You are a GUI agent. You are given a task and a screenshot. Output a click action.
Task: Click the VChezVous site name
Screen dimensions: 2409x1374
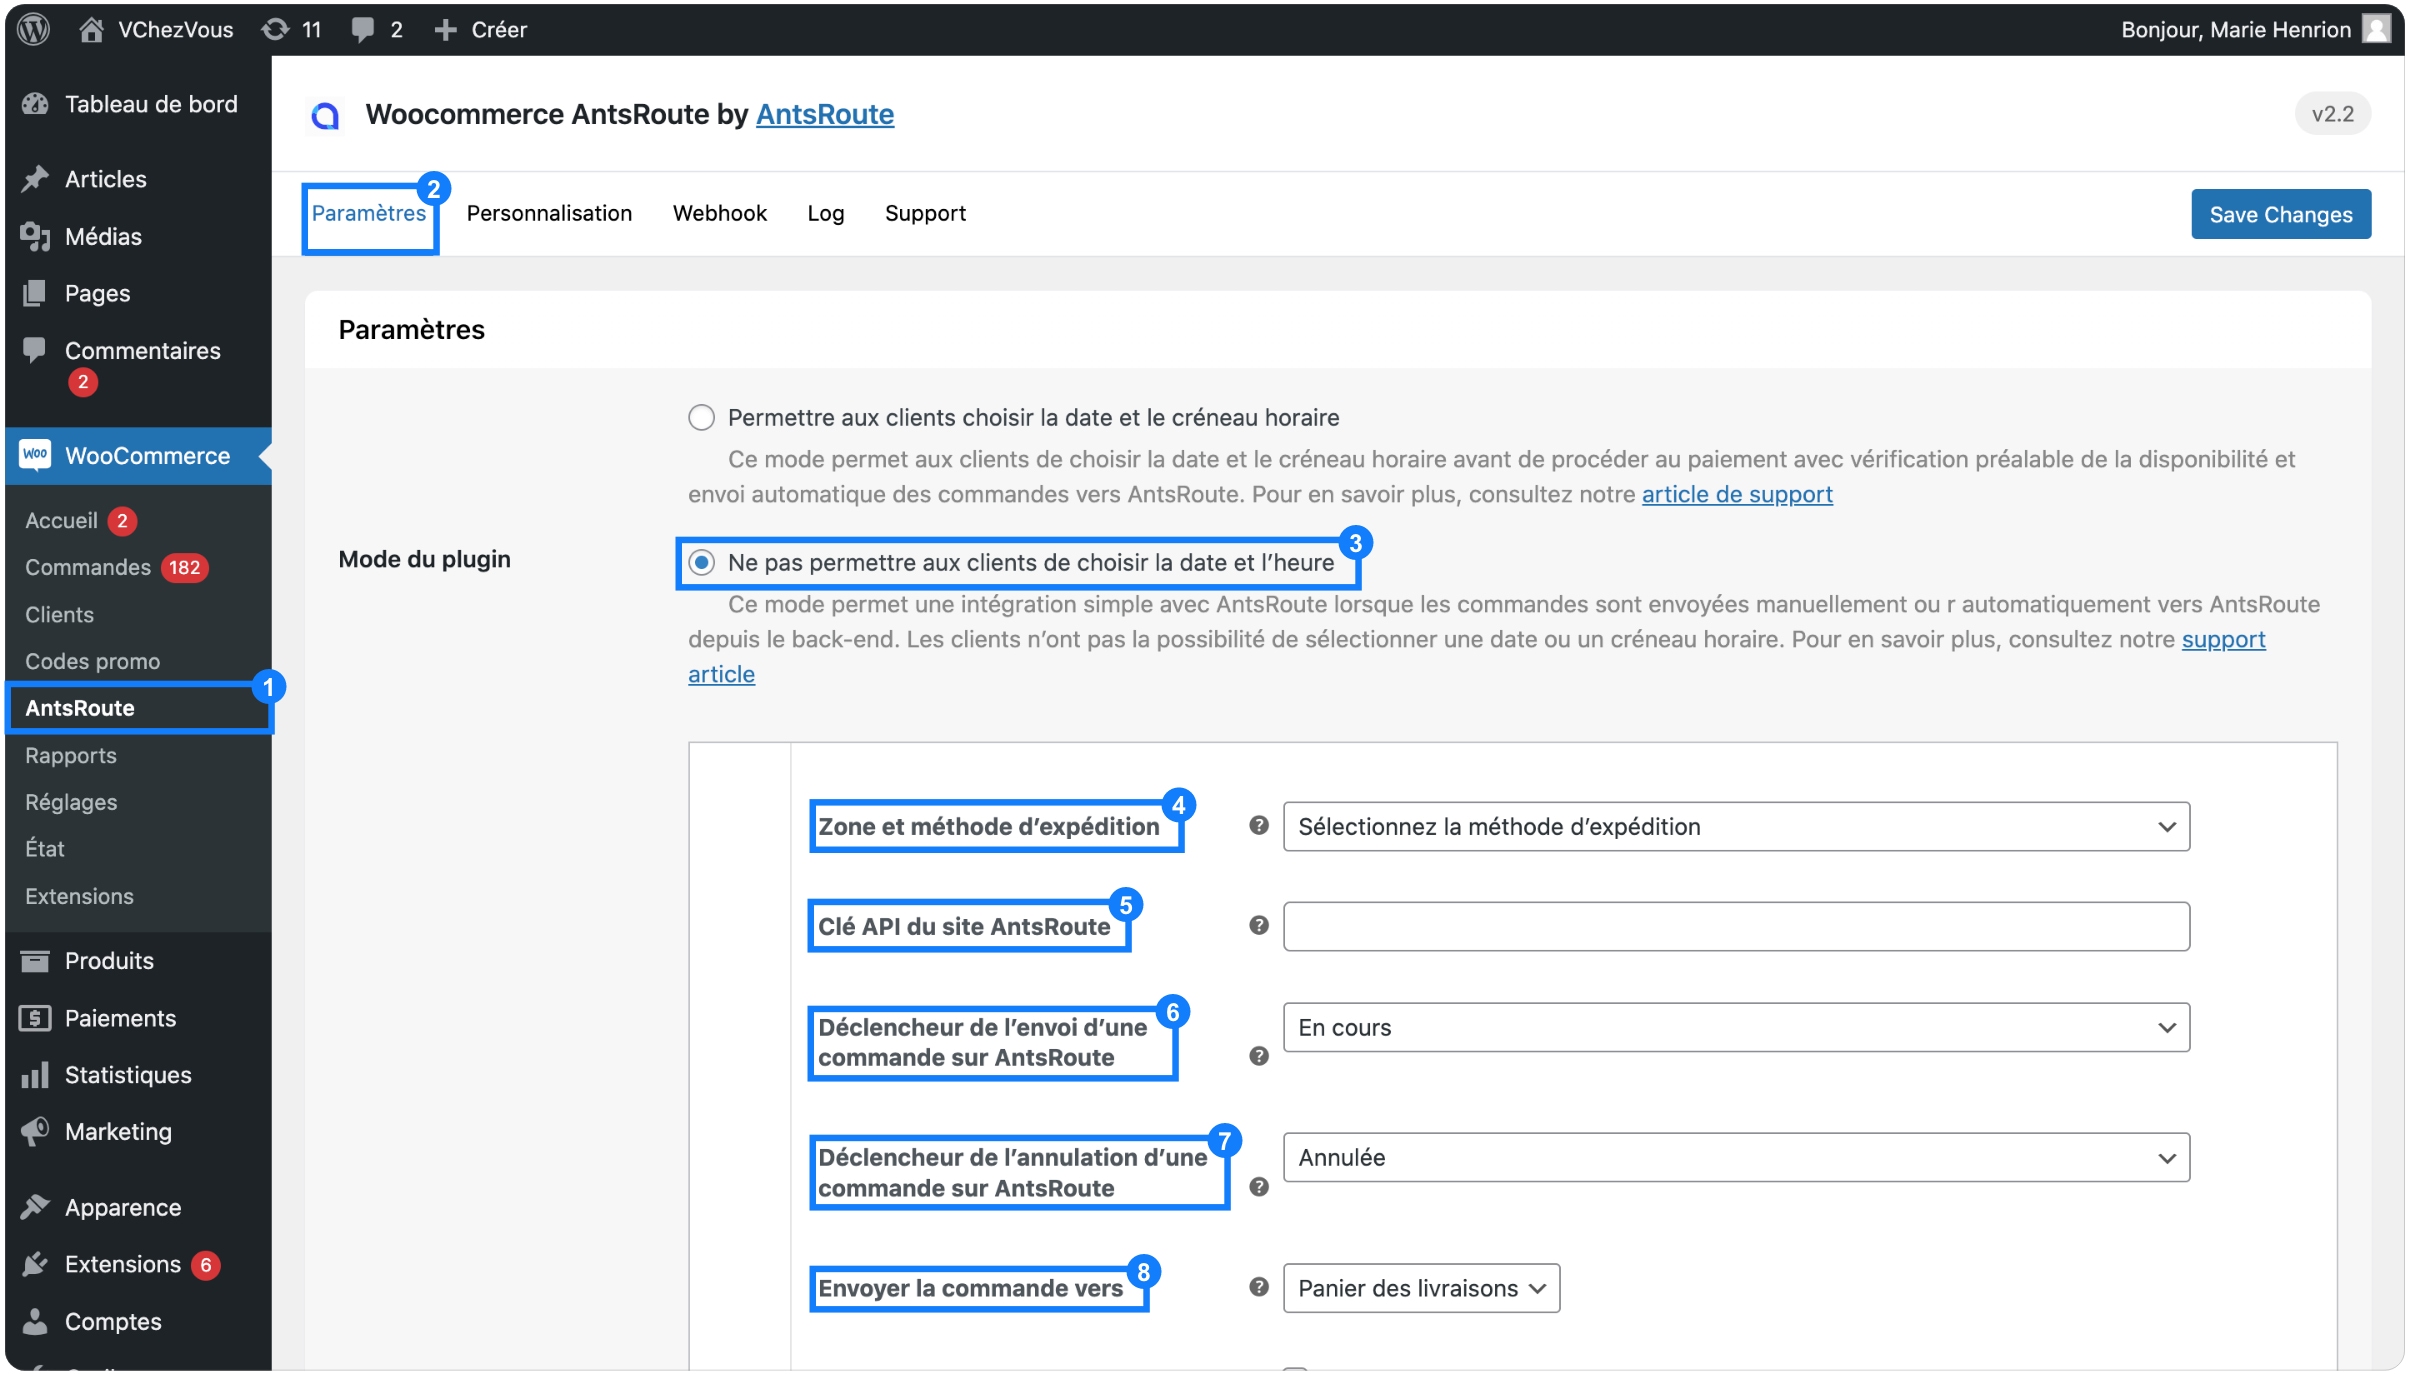coord(175,29)
